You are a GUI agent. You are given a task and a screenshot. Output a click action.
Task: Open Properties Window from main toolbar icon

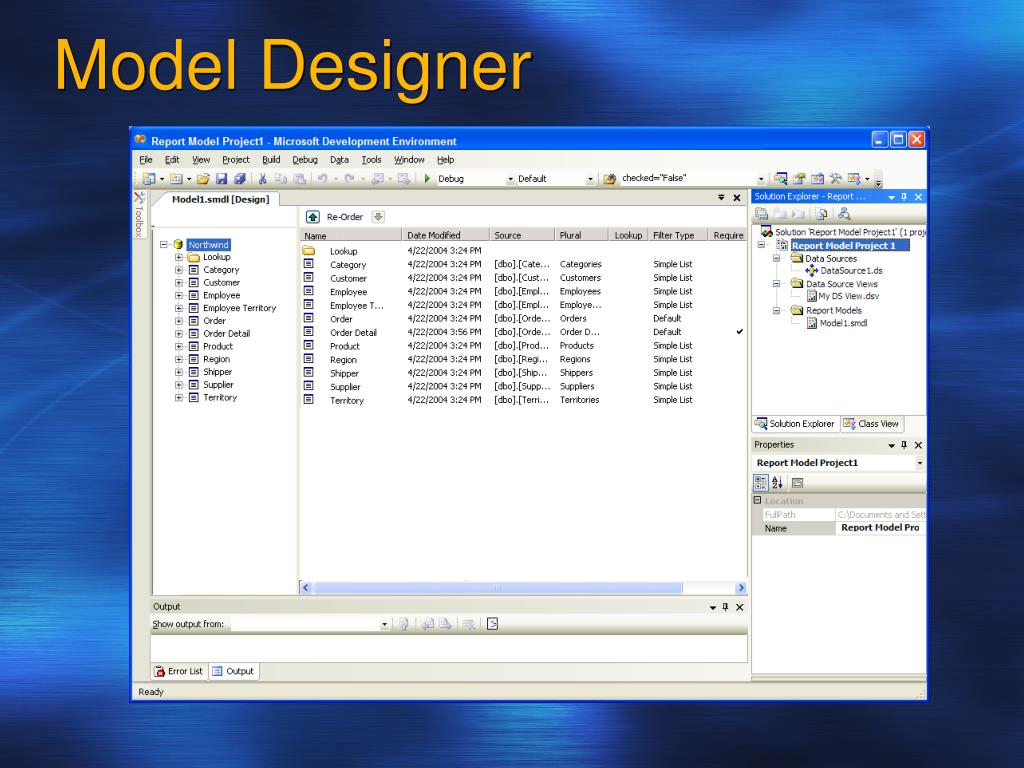799,178
